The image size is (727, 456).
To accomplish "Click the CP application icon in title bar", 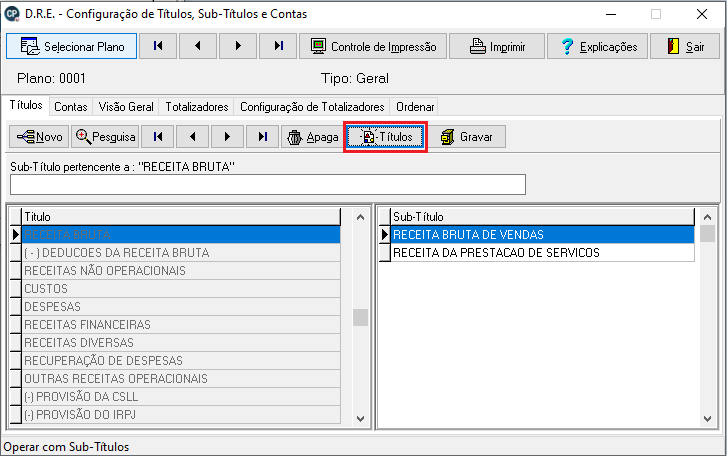I will point(12,14).
